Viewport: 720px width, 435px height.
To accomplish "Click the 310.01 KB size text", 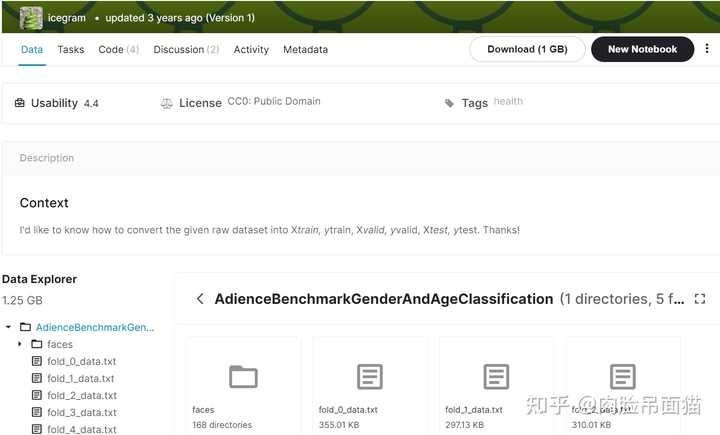I will pos(591,425).
